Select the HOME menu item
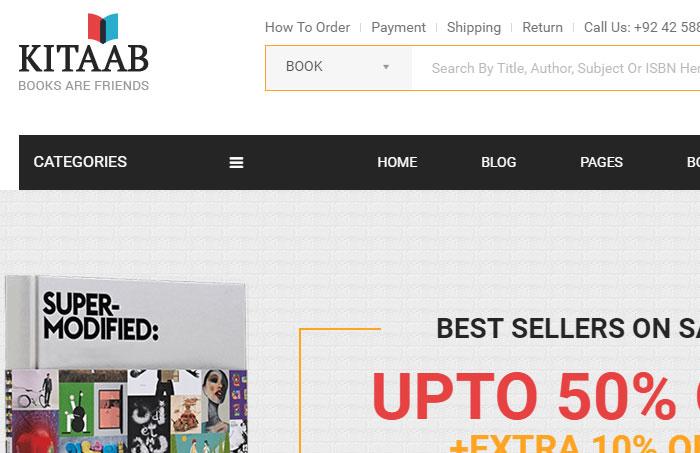The height and width of the screenshot is (453, 700). click(x=397, y=162)
